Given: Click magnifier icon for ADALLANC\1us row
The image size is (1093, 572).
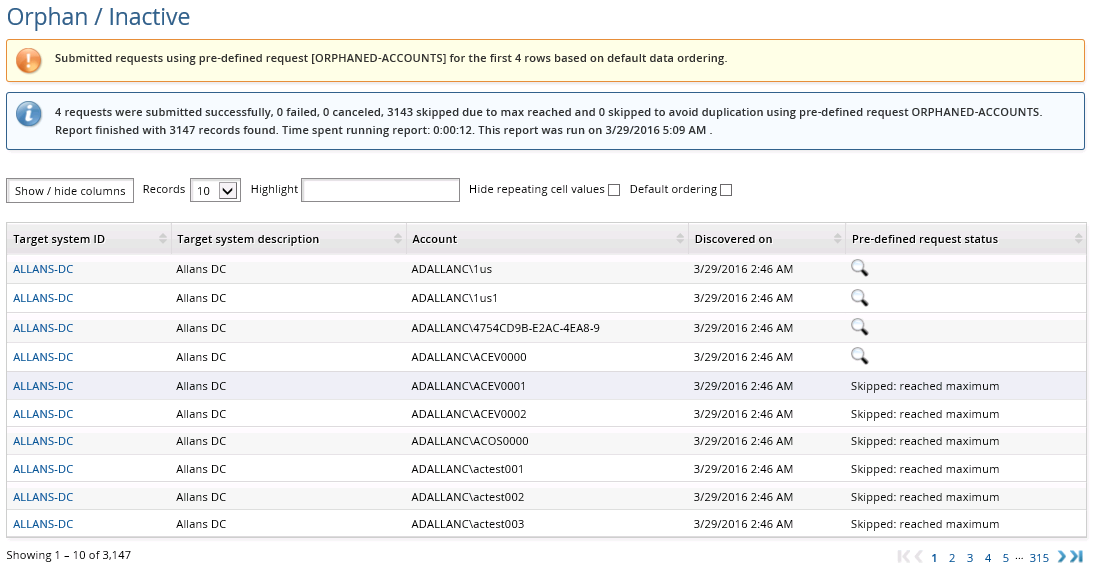Looking at the screenshot, I should [x=859, y=268].
